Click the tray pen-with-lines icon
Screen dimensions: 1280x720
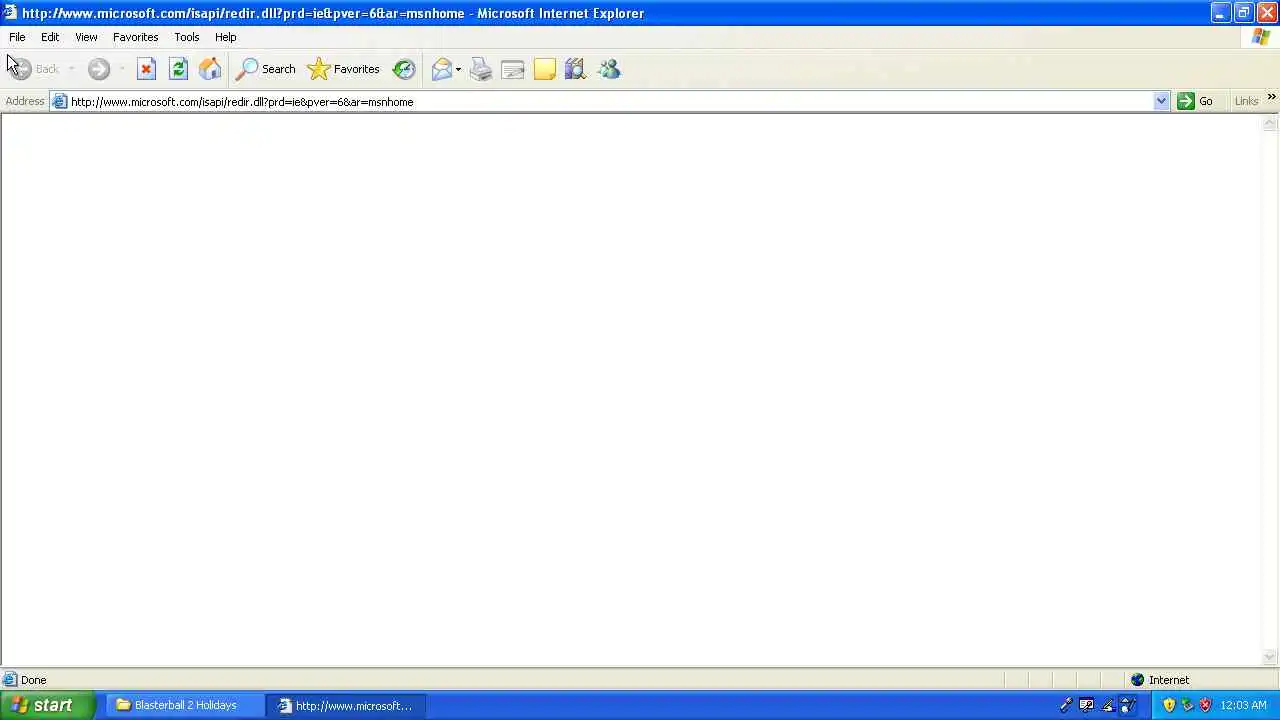point(1107,705)
